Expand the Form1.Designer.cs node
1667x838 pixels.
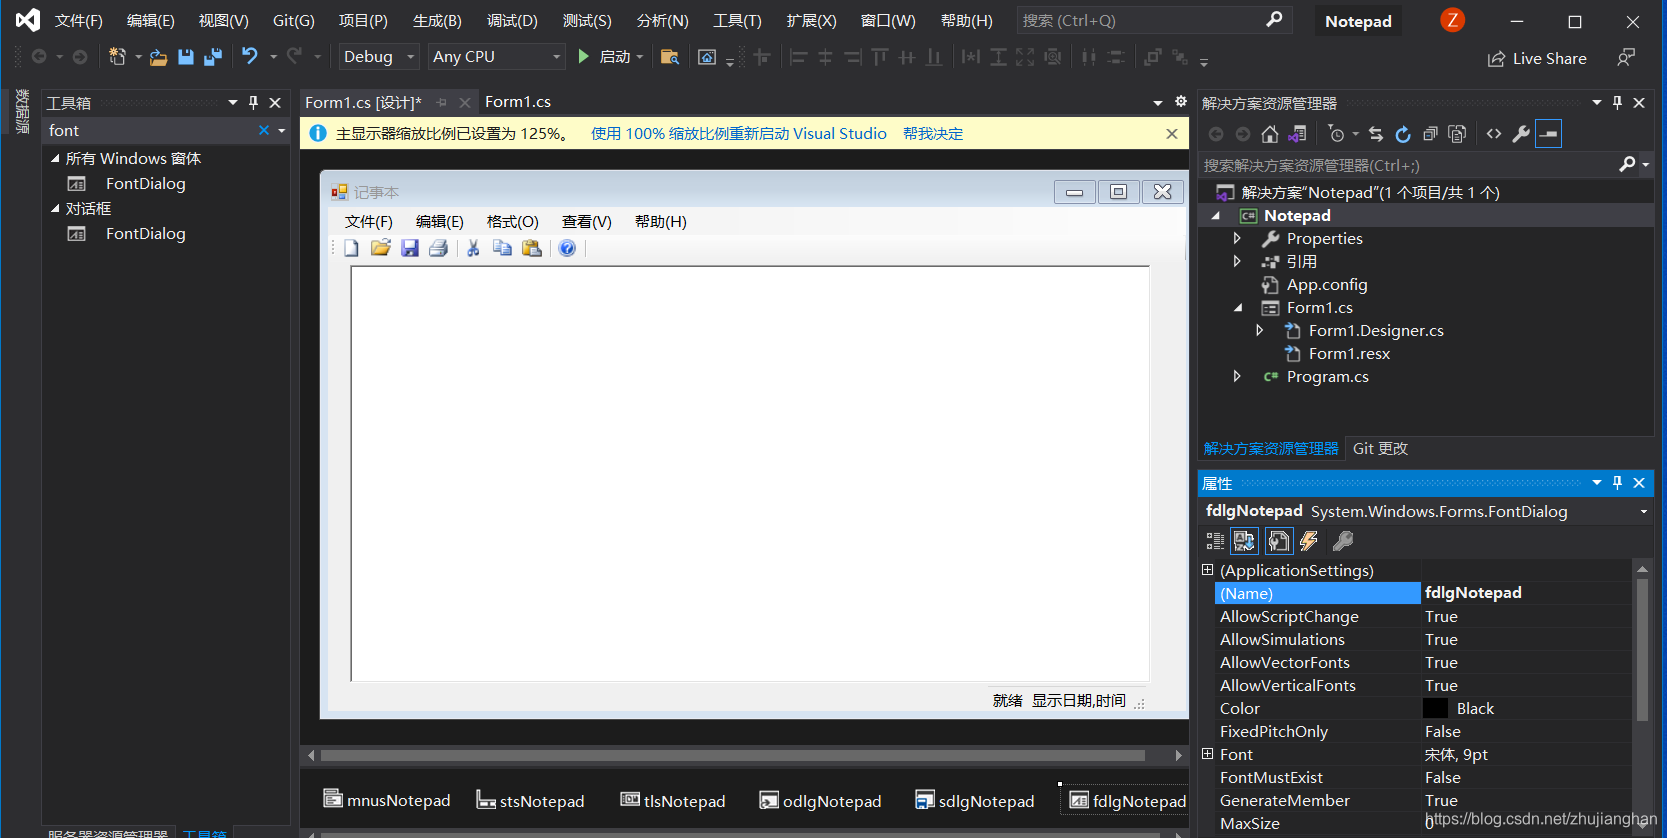pyautogui.click(x=1259, y=330)
